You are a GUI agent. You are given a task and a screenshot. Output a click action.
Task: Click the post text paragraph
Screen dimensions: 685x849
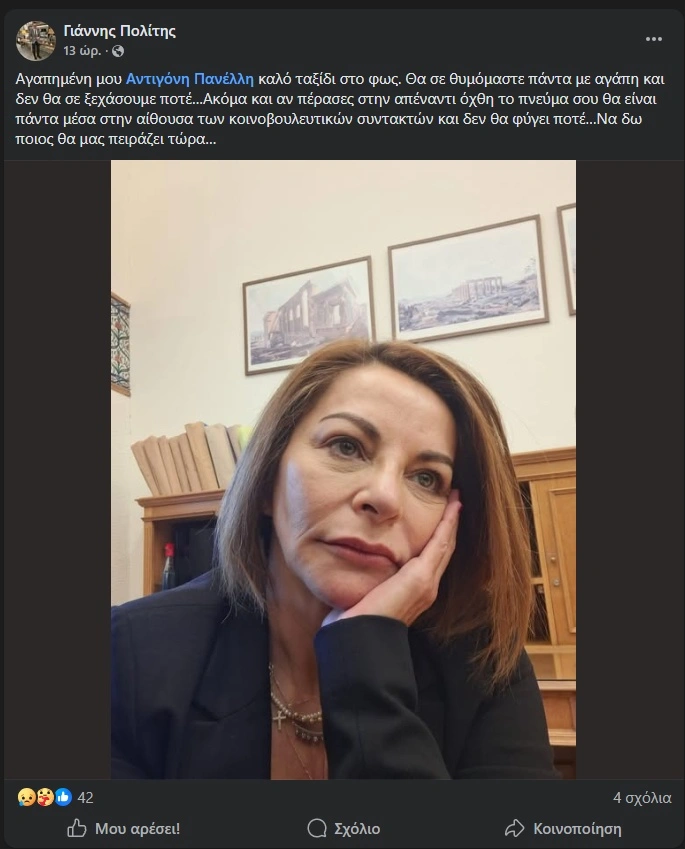340,109
